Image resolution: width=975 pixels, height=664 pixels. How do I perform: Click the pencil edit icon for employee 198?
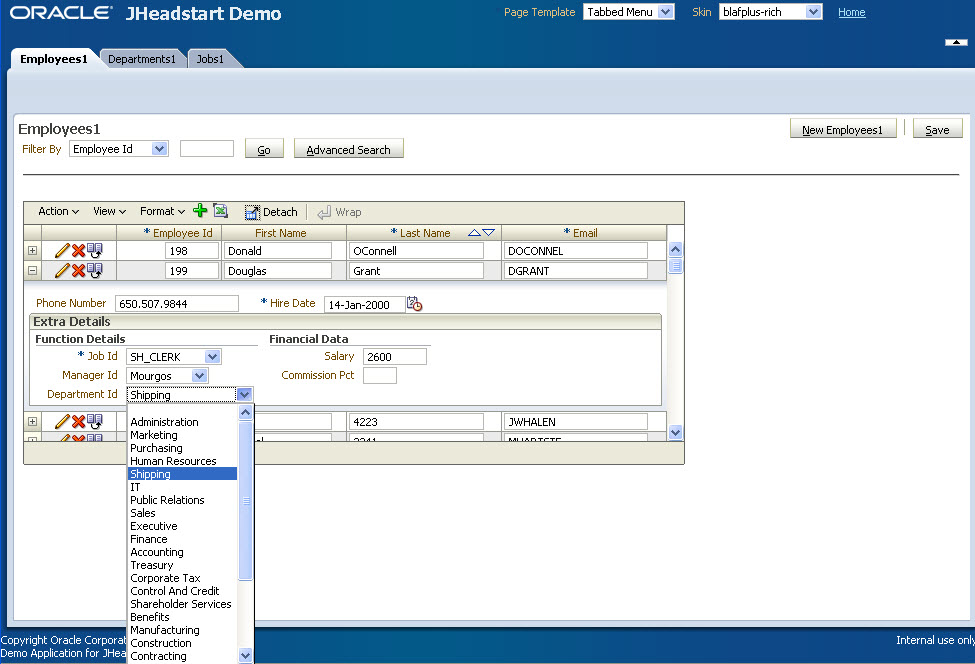pyautogui.click(x=62, y=251)
